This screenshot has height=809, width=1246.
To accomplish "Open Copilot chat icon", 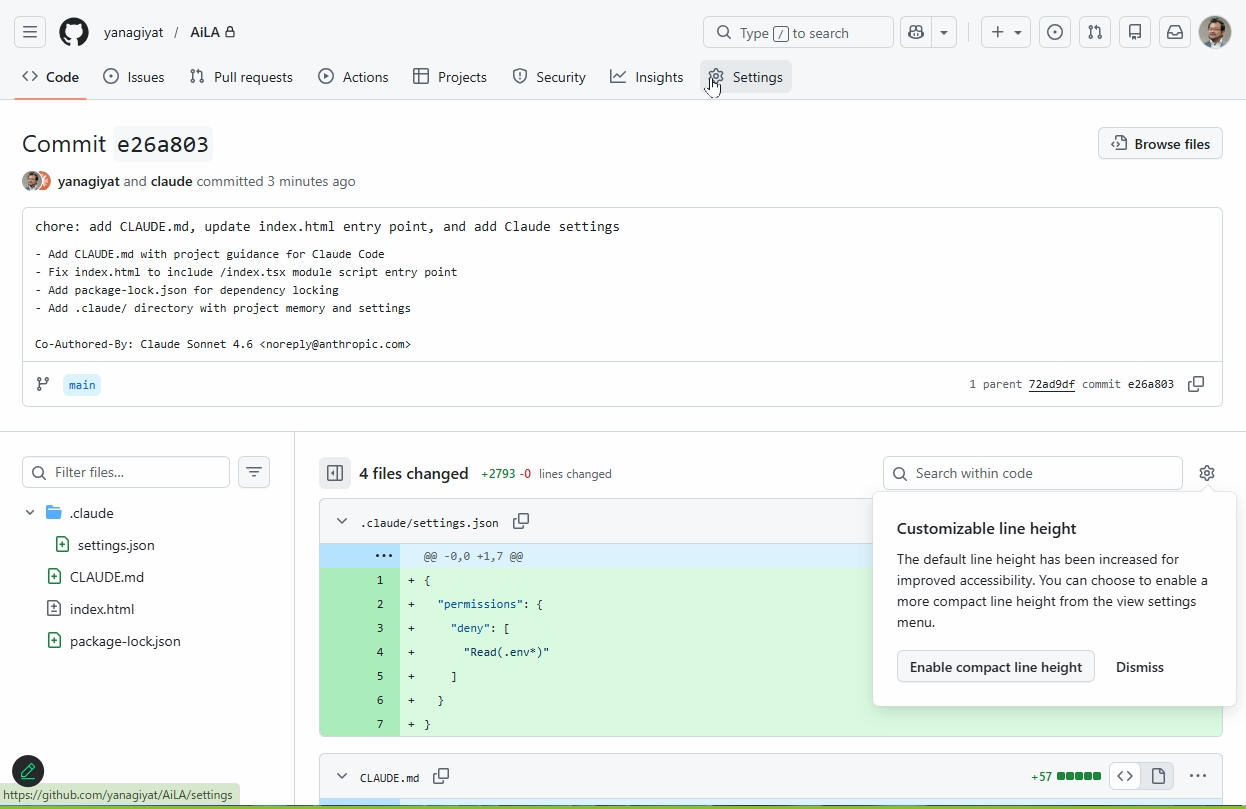I will pyautogui.click(x=915, y=32).
